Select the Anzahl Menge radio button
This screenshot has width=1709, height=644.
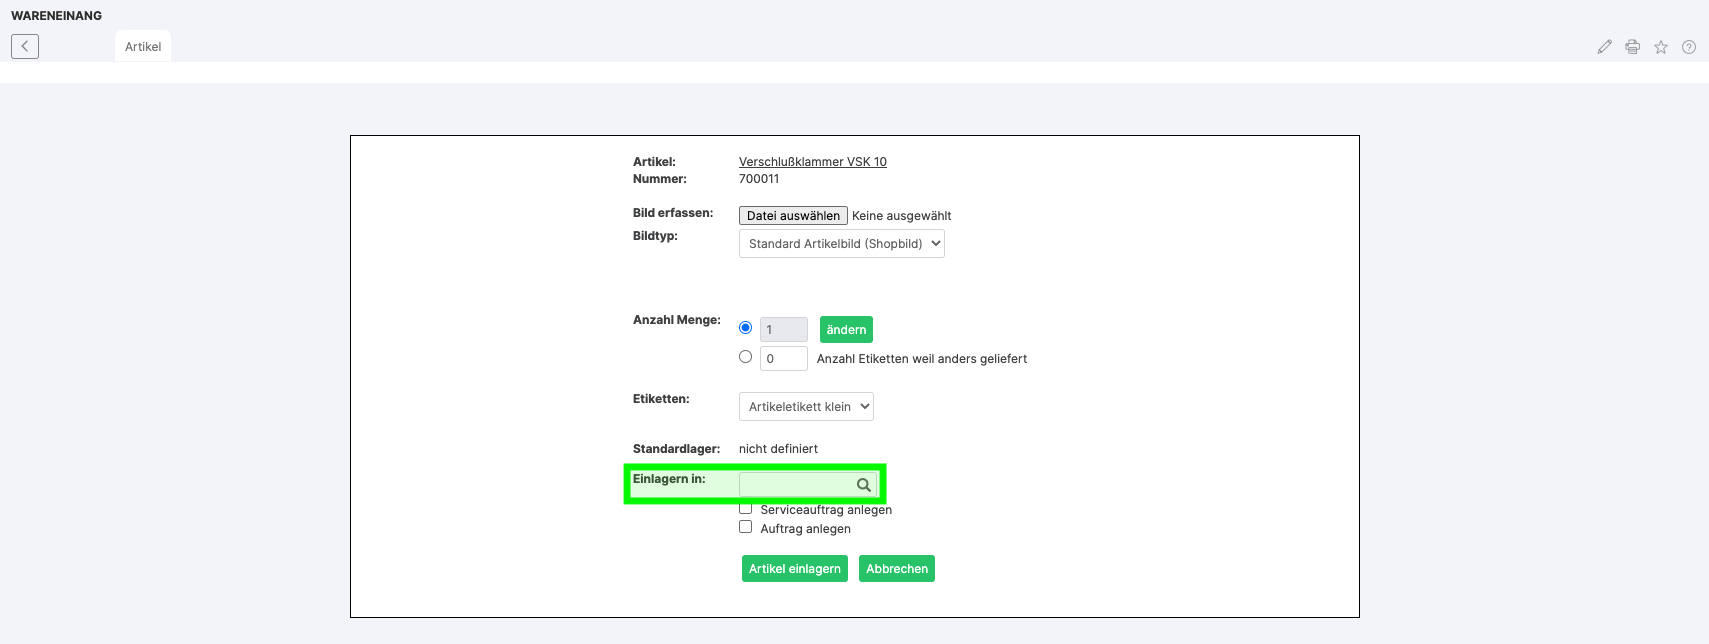[x=745, y=328]
